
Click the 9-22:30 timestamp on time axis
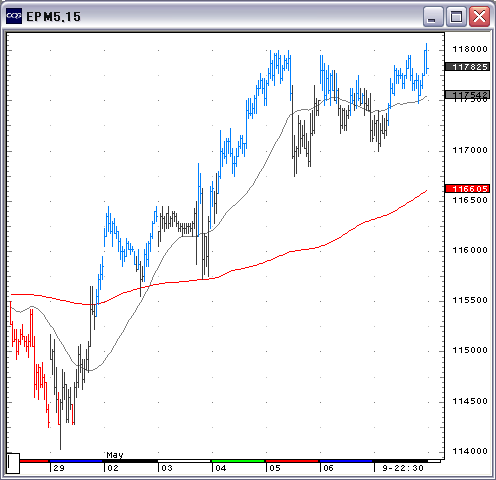click(403, 468)
